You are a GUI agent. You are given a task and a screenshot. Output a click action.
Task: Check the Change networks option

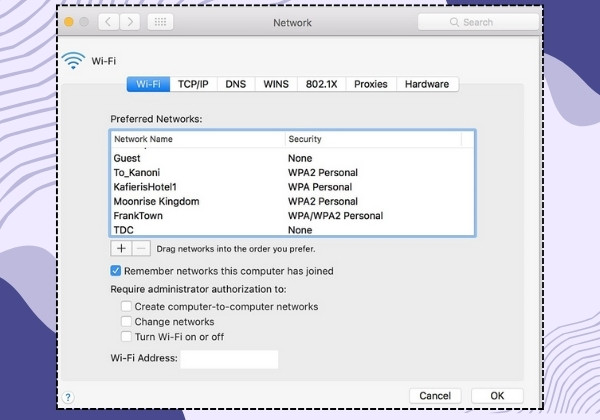click(126, 321)
